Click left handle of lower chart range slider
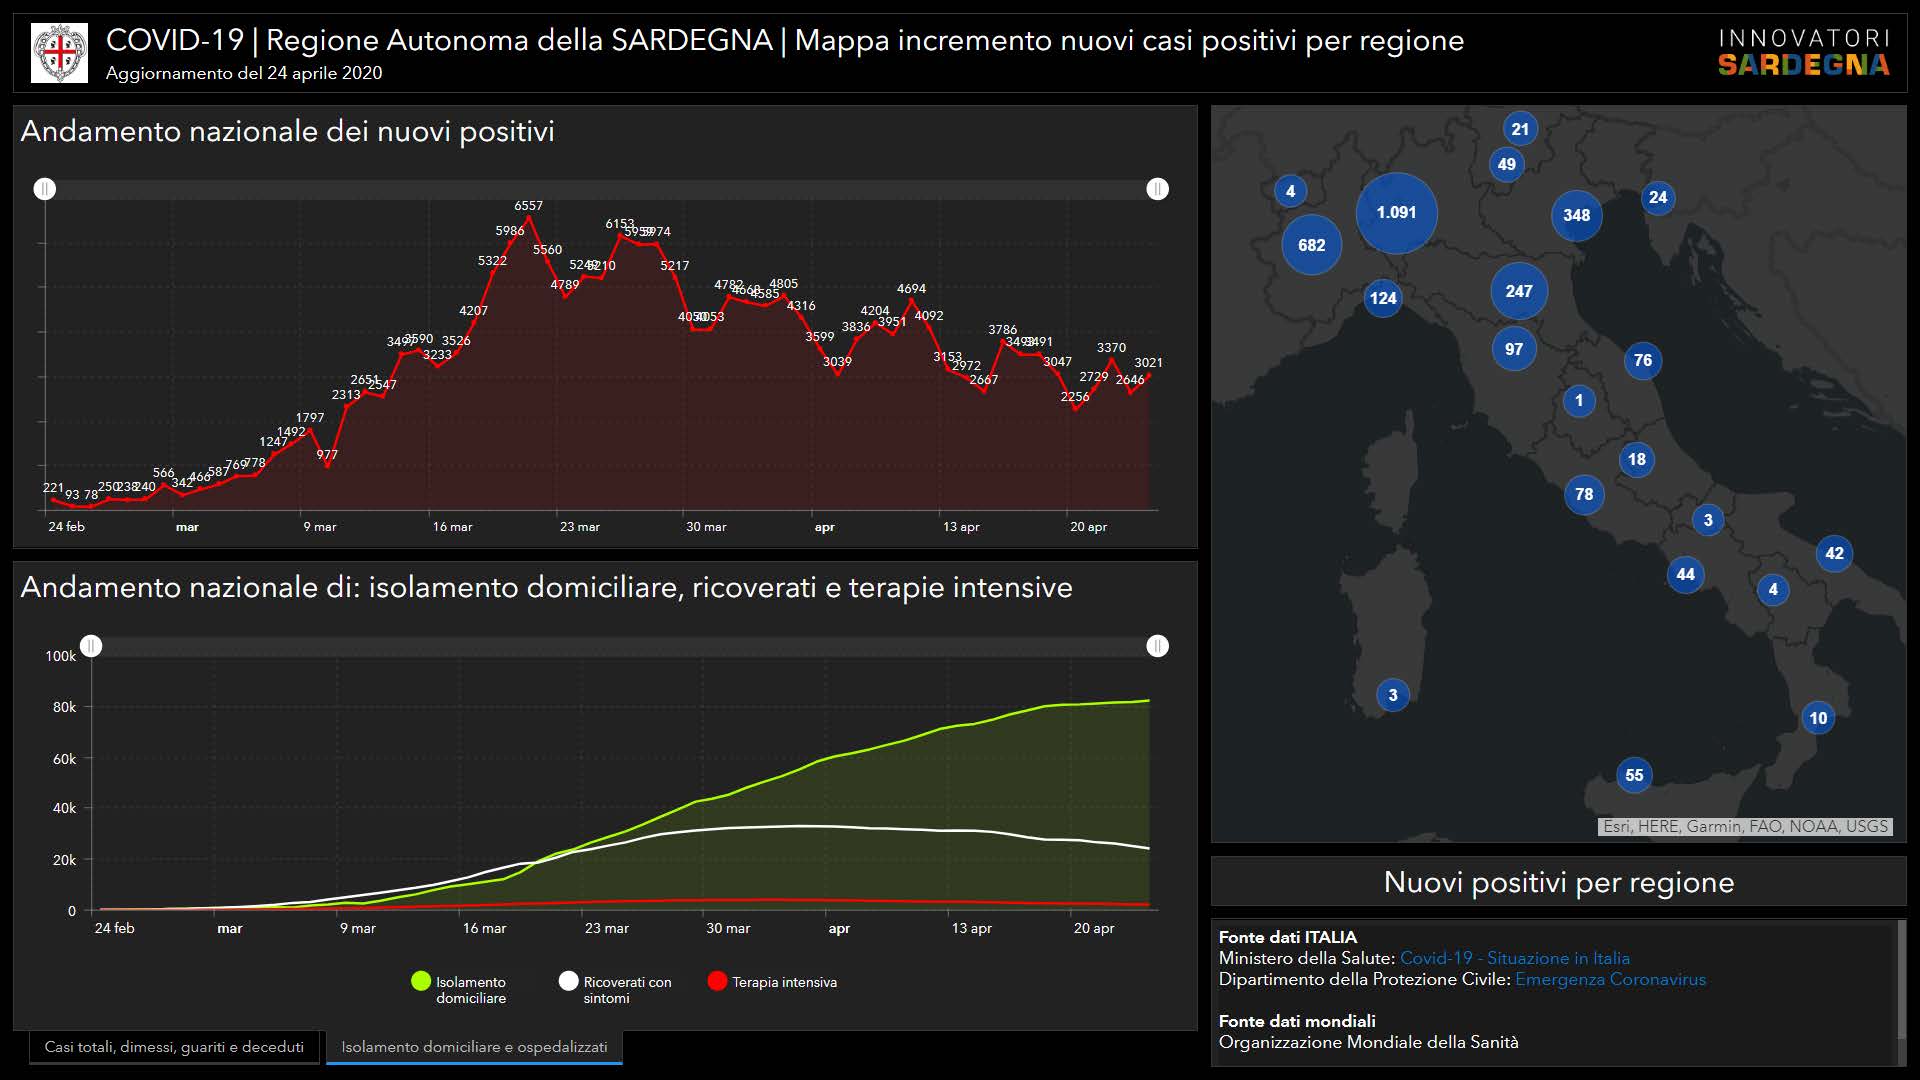The height and width of the screenshot is (1080, 1920). 91,646
